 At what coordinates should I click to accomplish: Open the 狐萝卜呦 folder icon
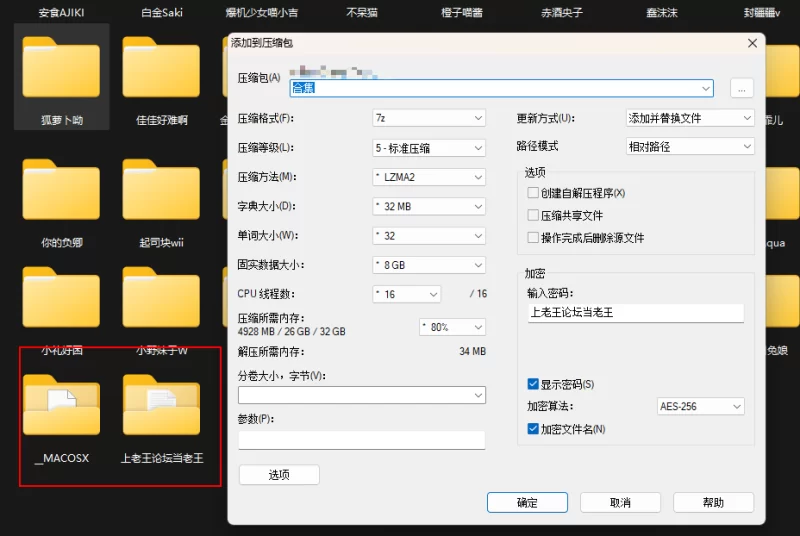61,68
